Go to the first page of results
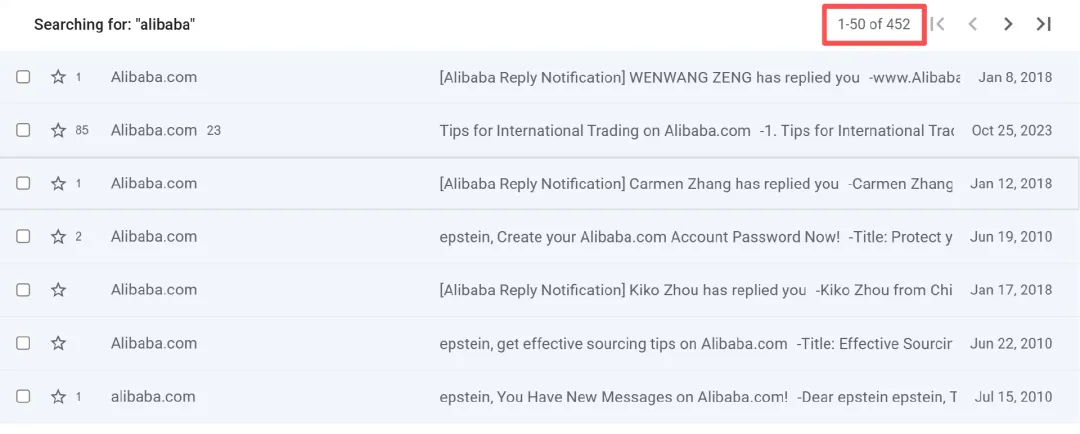Viewport: 1080px width, 434px height. (937, 24)
